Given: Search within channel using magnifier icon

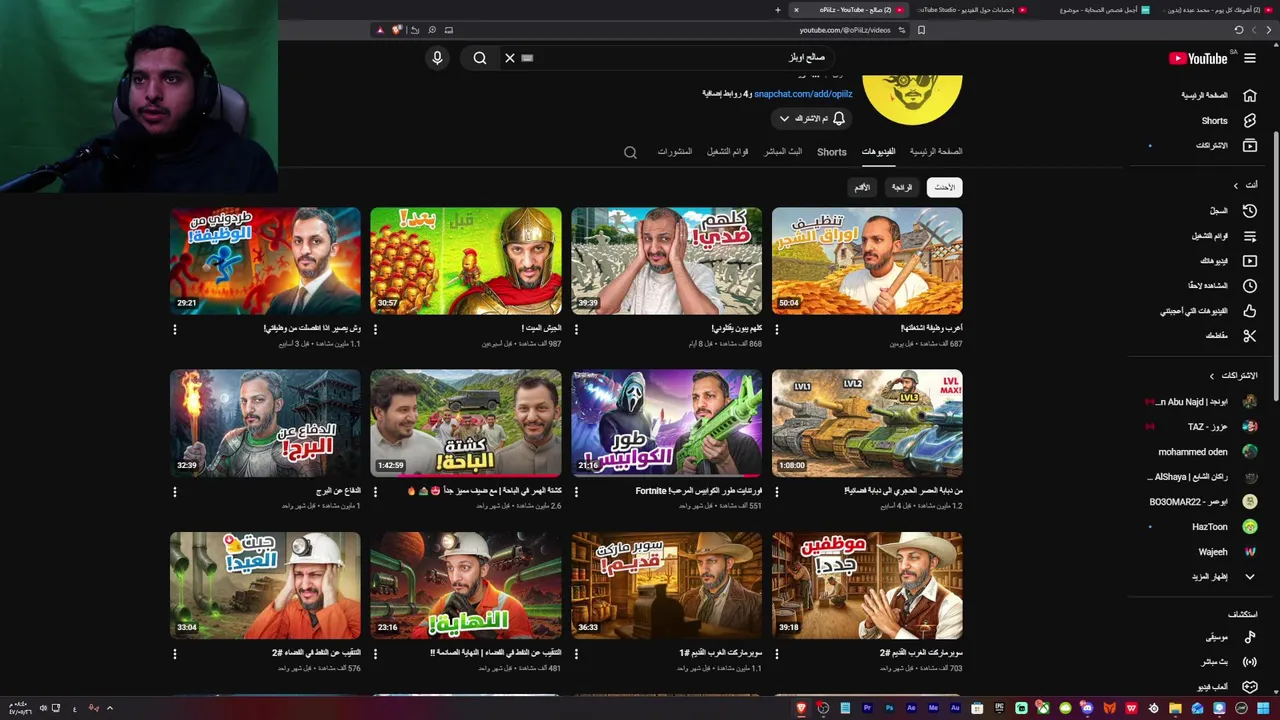Looking at the screenshot, I should [630, 153].
